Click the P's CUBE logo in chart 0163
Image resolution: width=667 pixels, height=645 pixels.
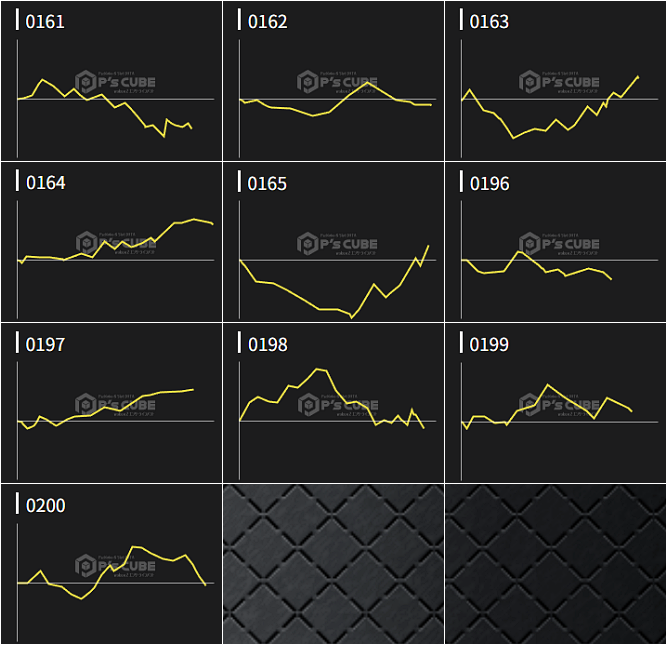(x=559, y=83)
